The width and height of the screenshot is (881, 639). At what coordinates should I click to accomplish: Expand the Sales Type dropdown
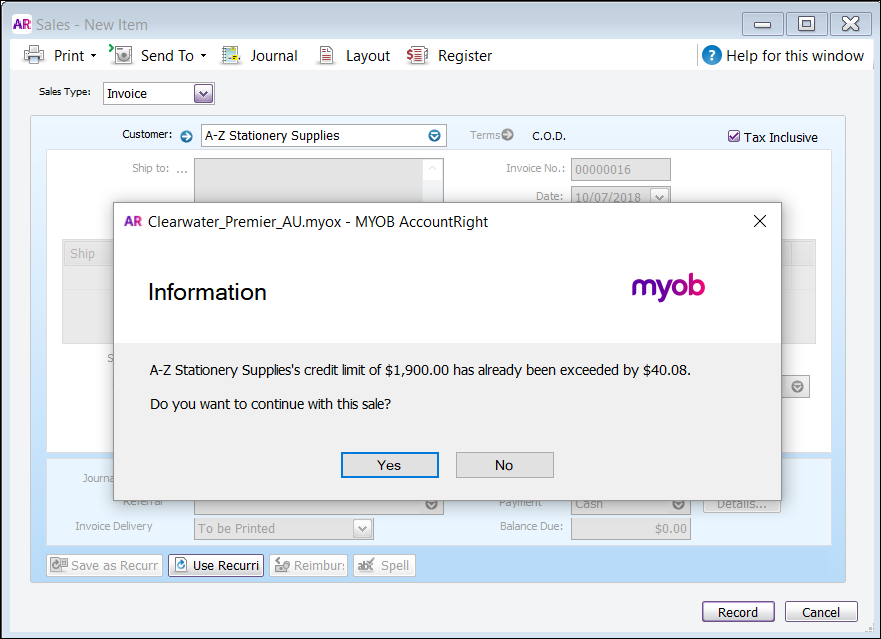(x=203, y=94)
